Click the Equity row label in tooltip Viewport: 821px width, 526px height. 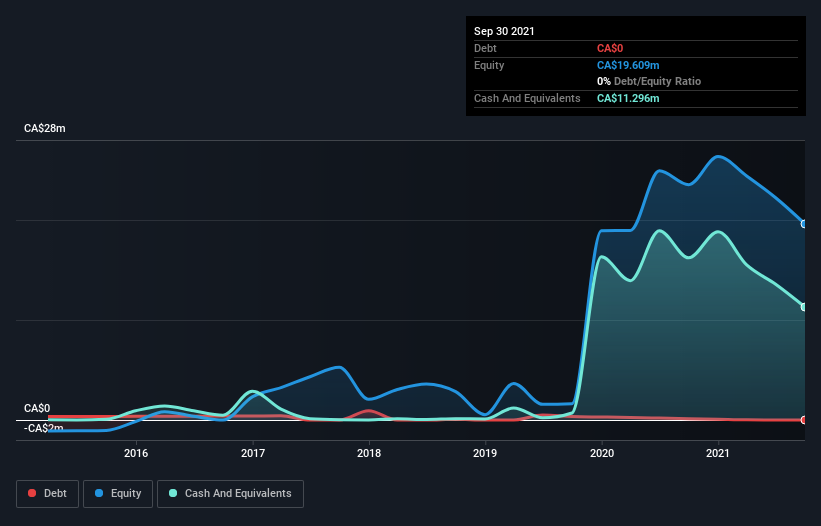point(489,65)
